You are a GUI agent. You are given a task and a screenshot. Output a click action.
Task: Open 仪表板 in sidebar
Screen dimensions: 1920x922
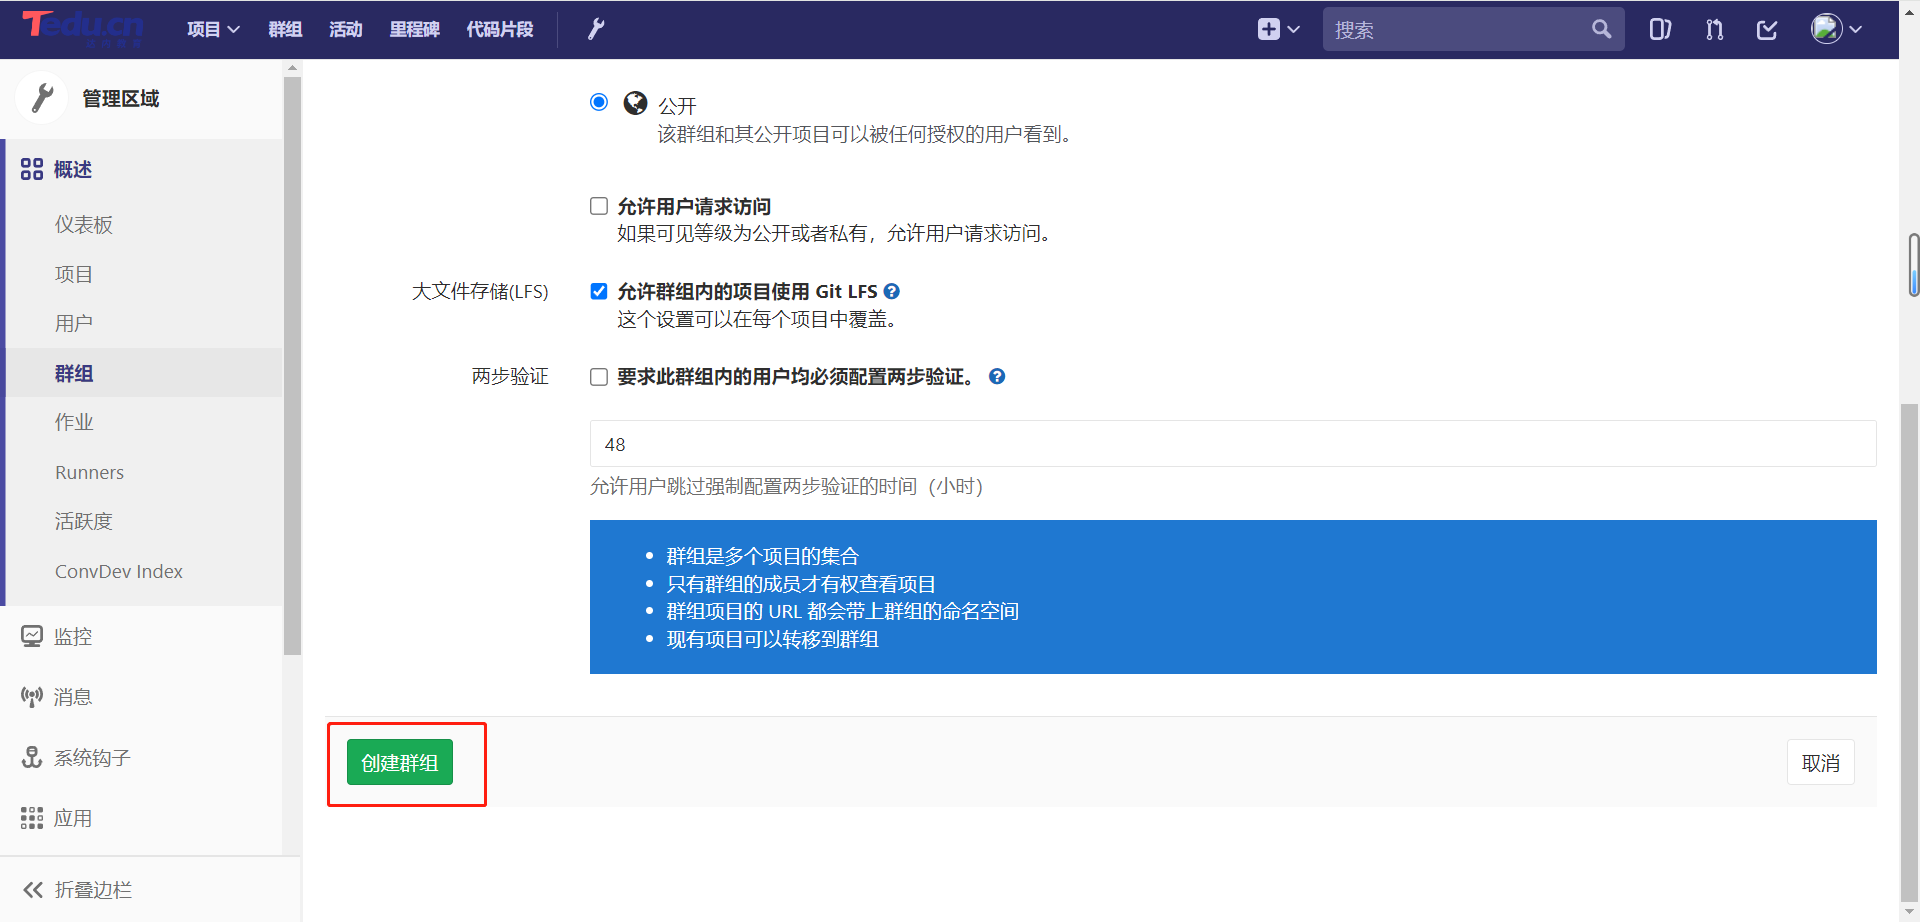(84, 224)
